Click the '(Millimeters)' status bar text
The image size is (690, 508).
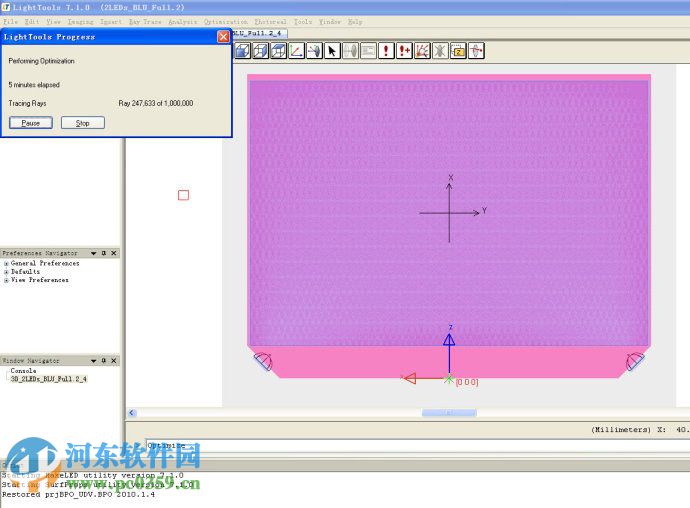(x=621, y=429)
